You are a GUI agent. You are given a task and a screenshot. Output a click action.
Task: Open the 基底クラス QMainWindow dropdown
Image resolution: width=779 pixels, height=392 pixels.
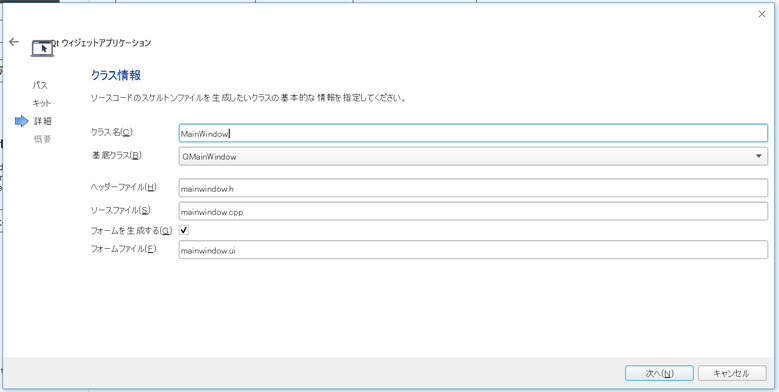[473, 156]
